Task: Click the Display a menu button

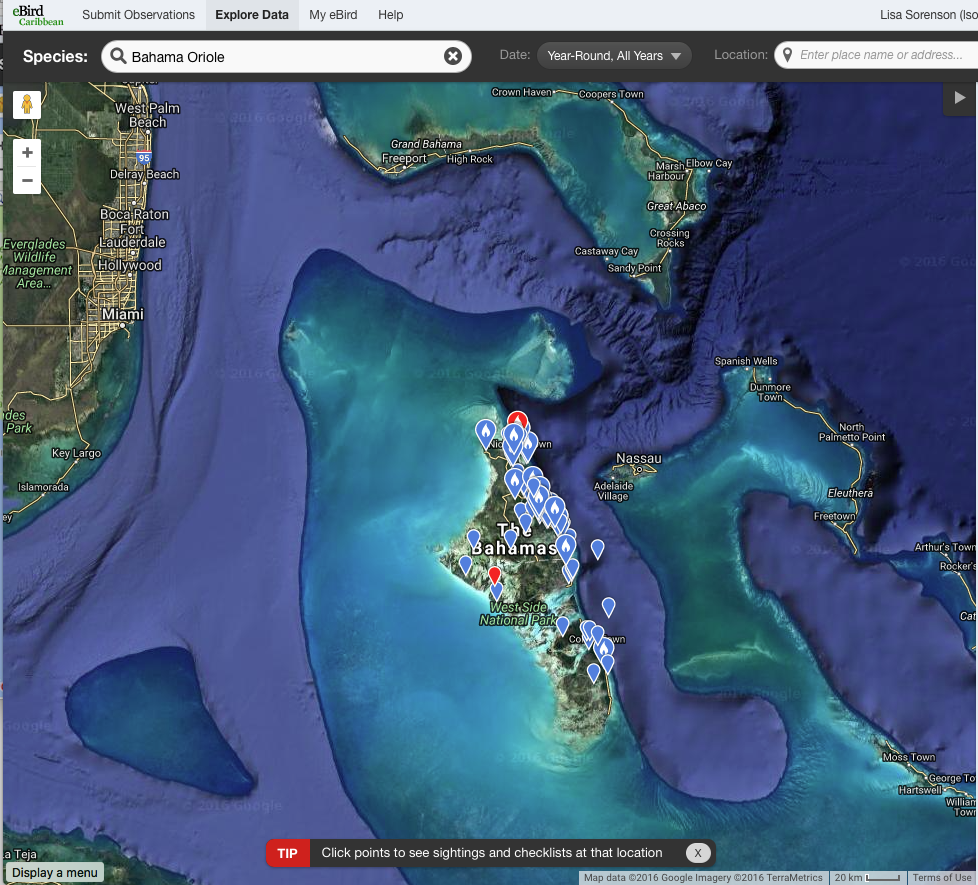Action: (55, 873)
